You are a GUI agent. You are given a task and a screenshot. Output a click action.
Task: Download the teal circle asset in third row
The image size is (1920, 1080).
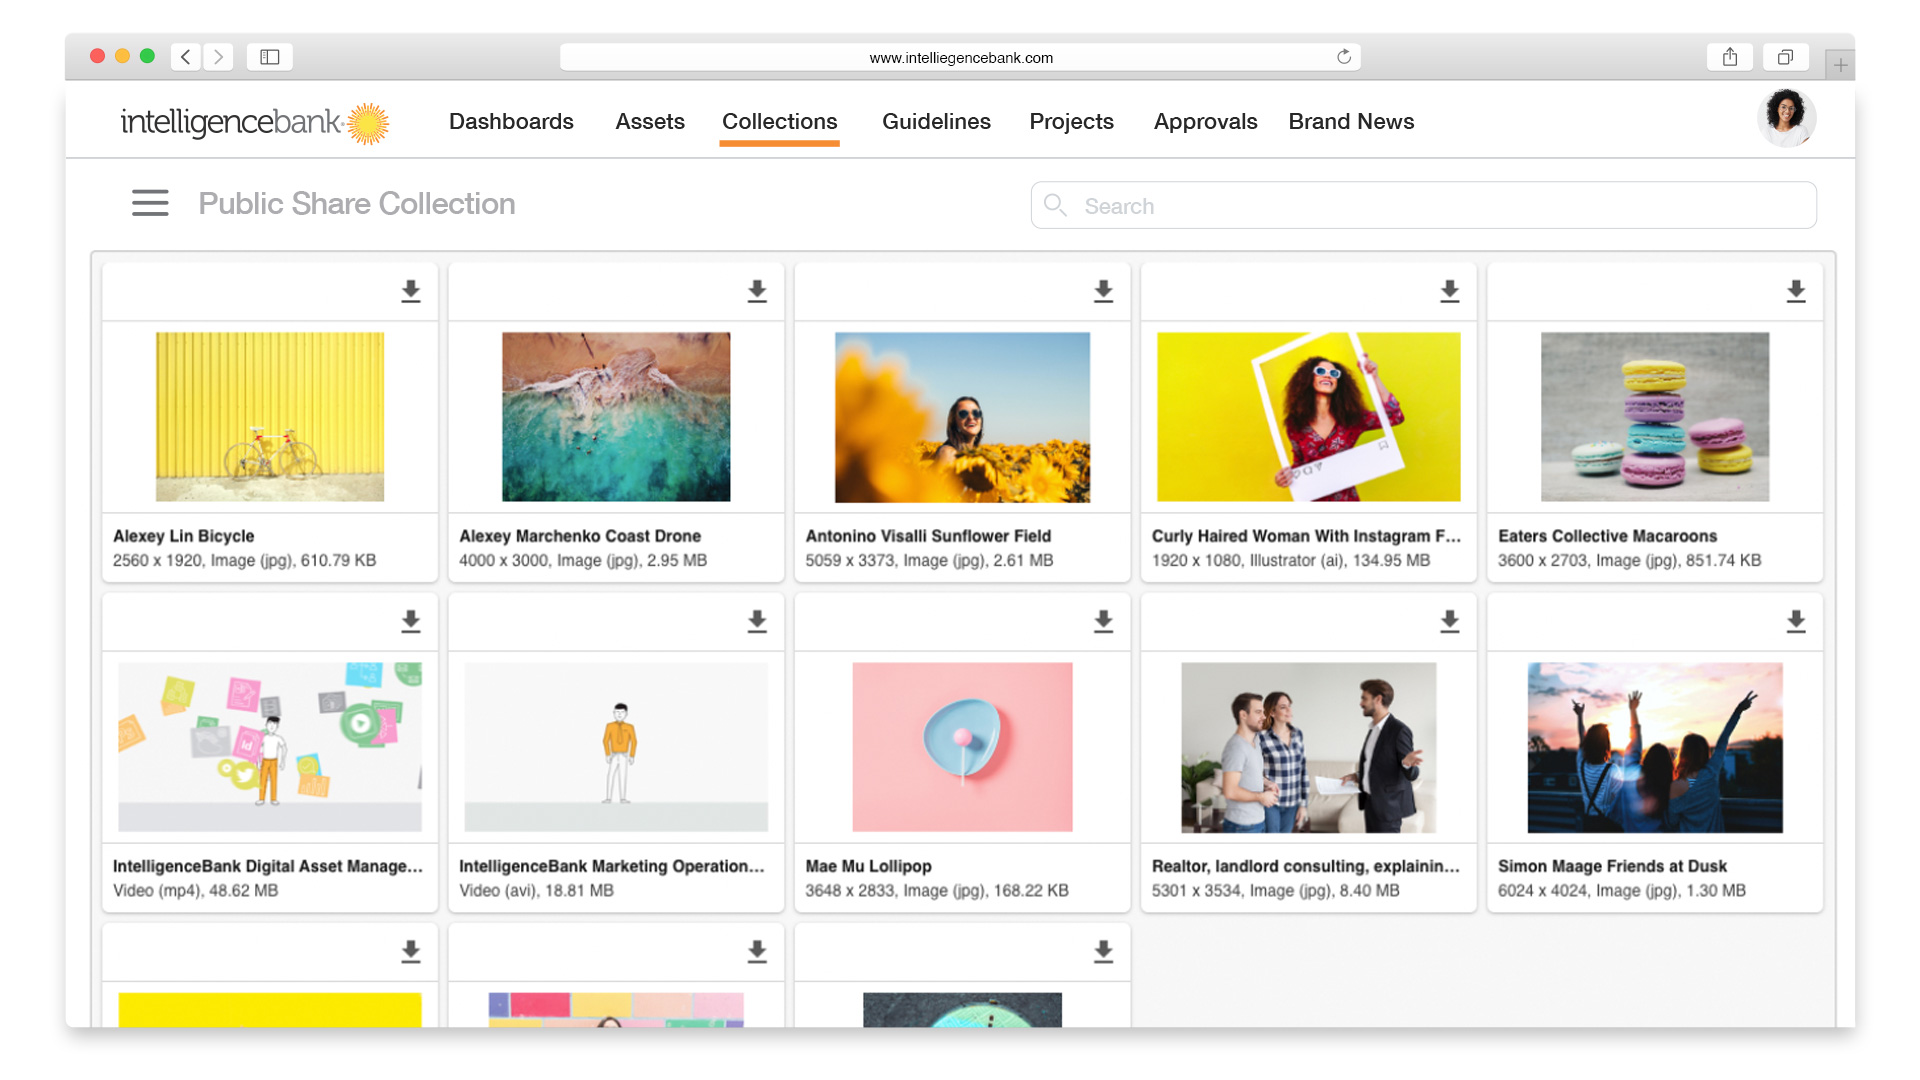point(1103,951)
